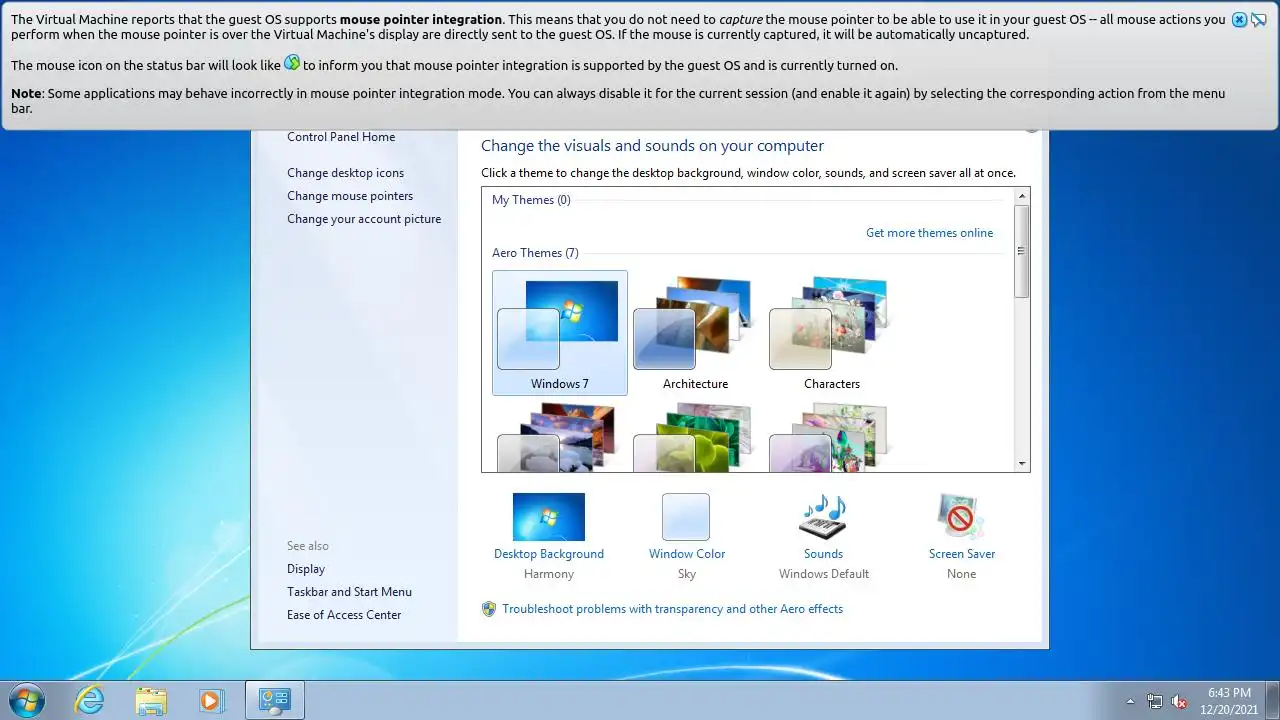
Task: Open Desktop Background icon showing Harmony
Action: coord(549,517)
